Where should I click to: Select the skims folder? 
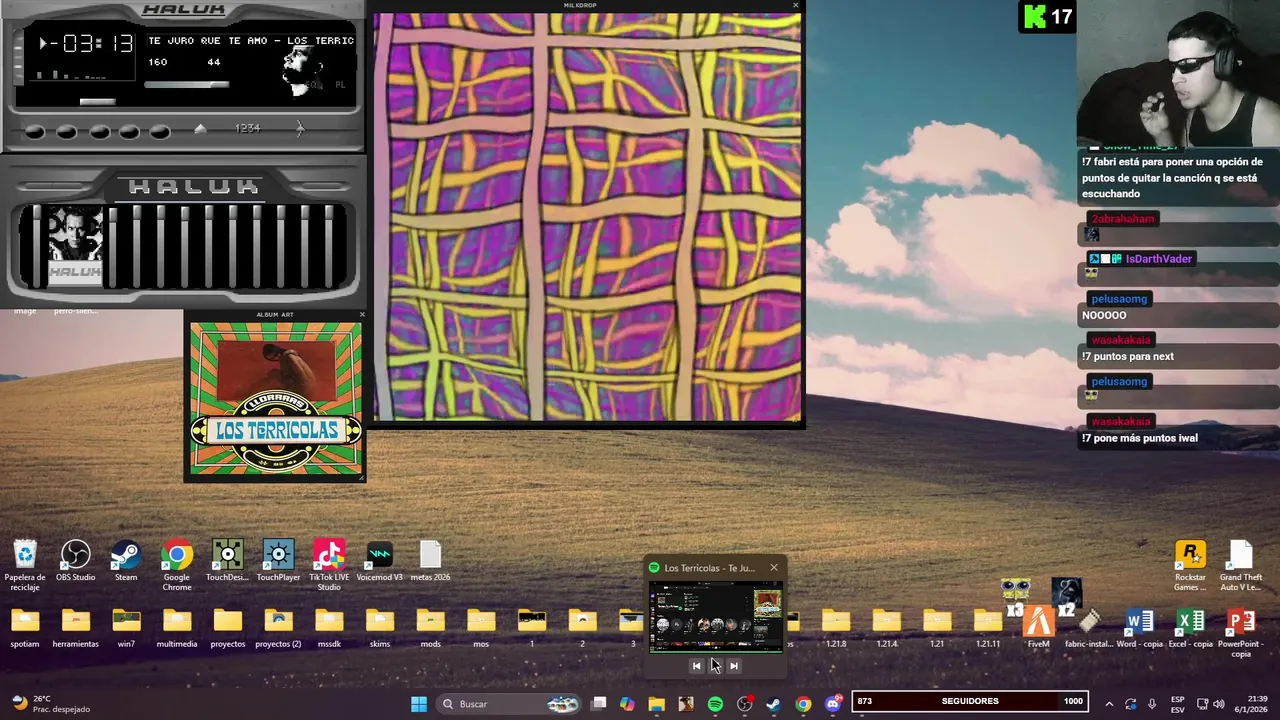pyautogui.click(x=380, y=627)
